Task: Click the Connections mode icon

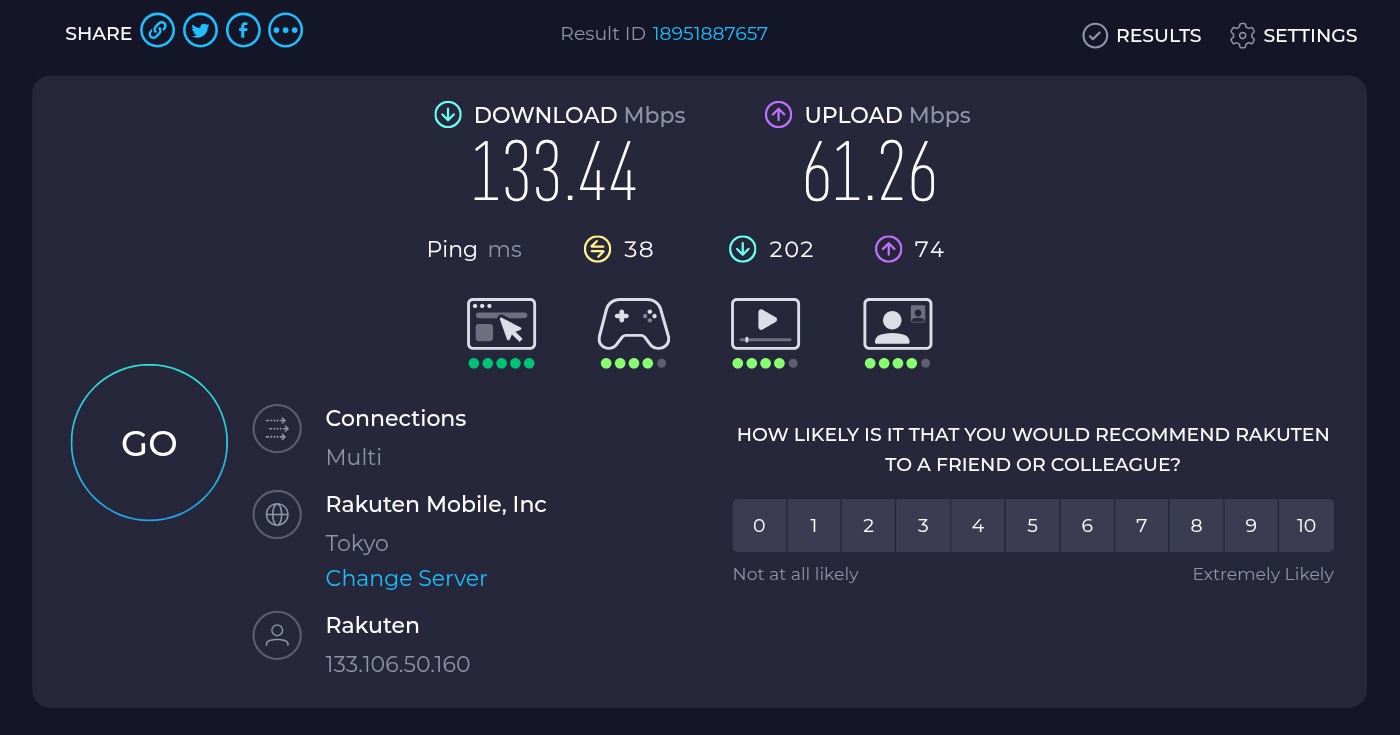Action: coord(277,430)
